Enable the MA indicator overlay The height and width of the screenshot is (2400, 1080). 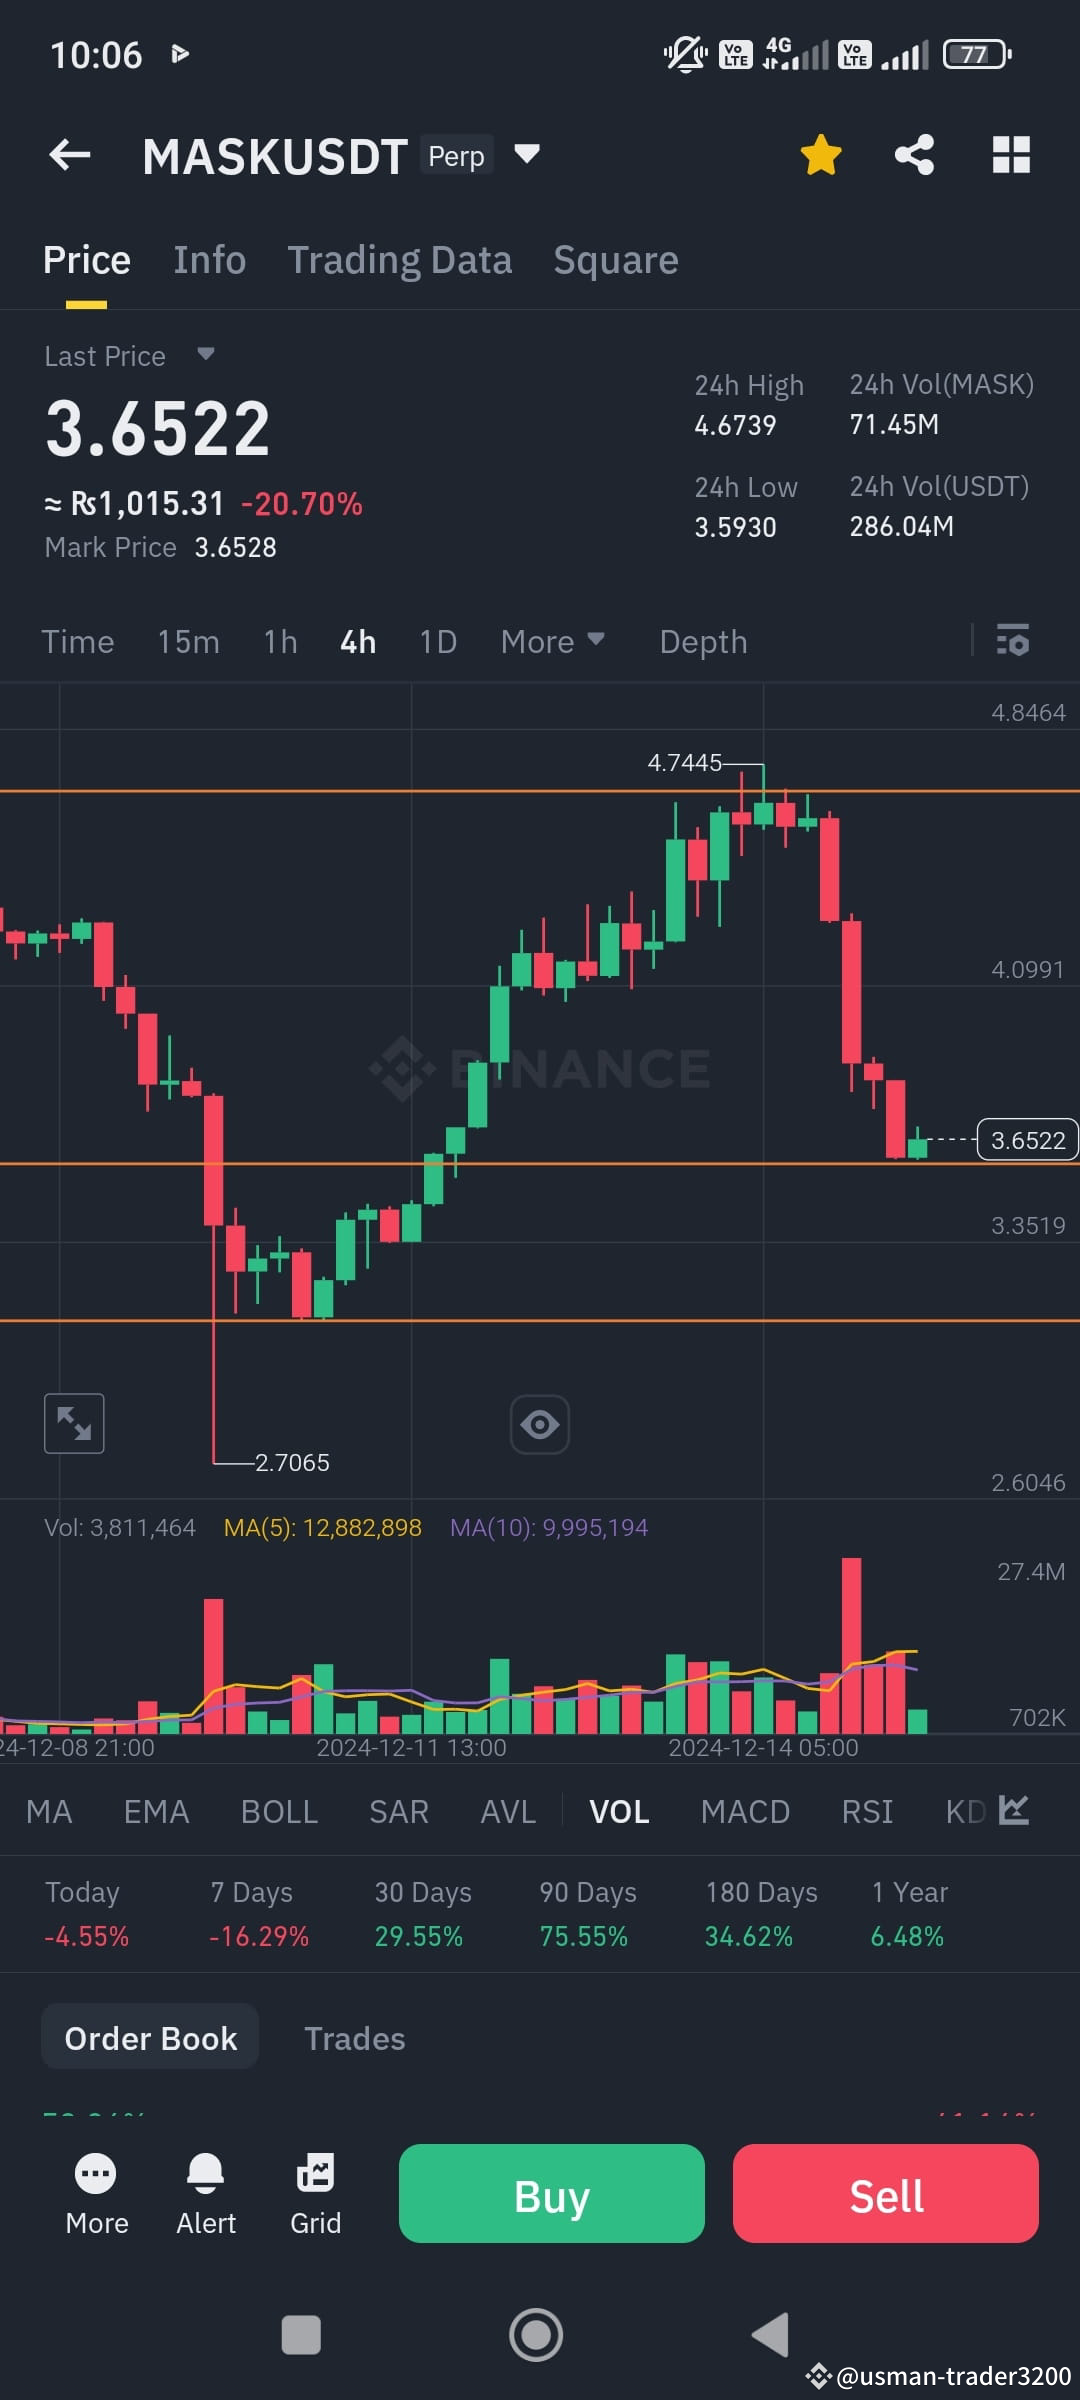click(x=48, y=1811)
